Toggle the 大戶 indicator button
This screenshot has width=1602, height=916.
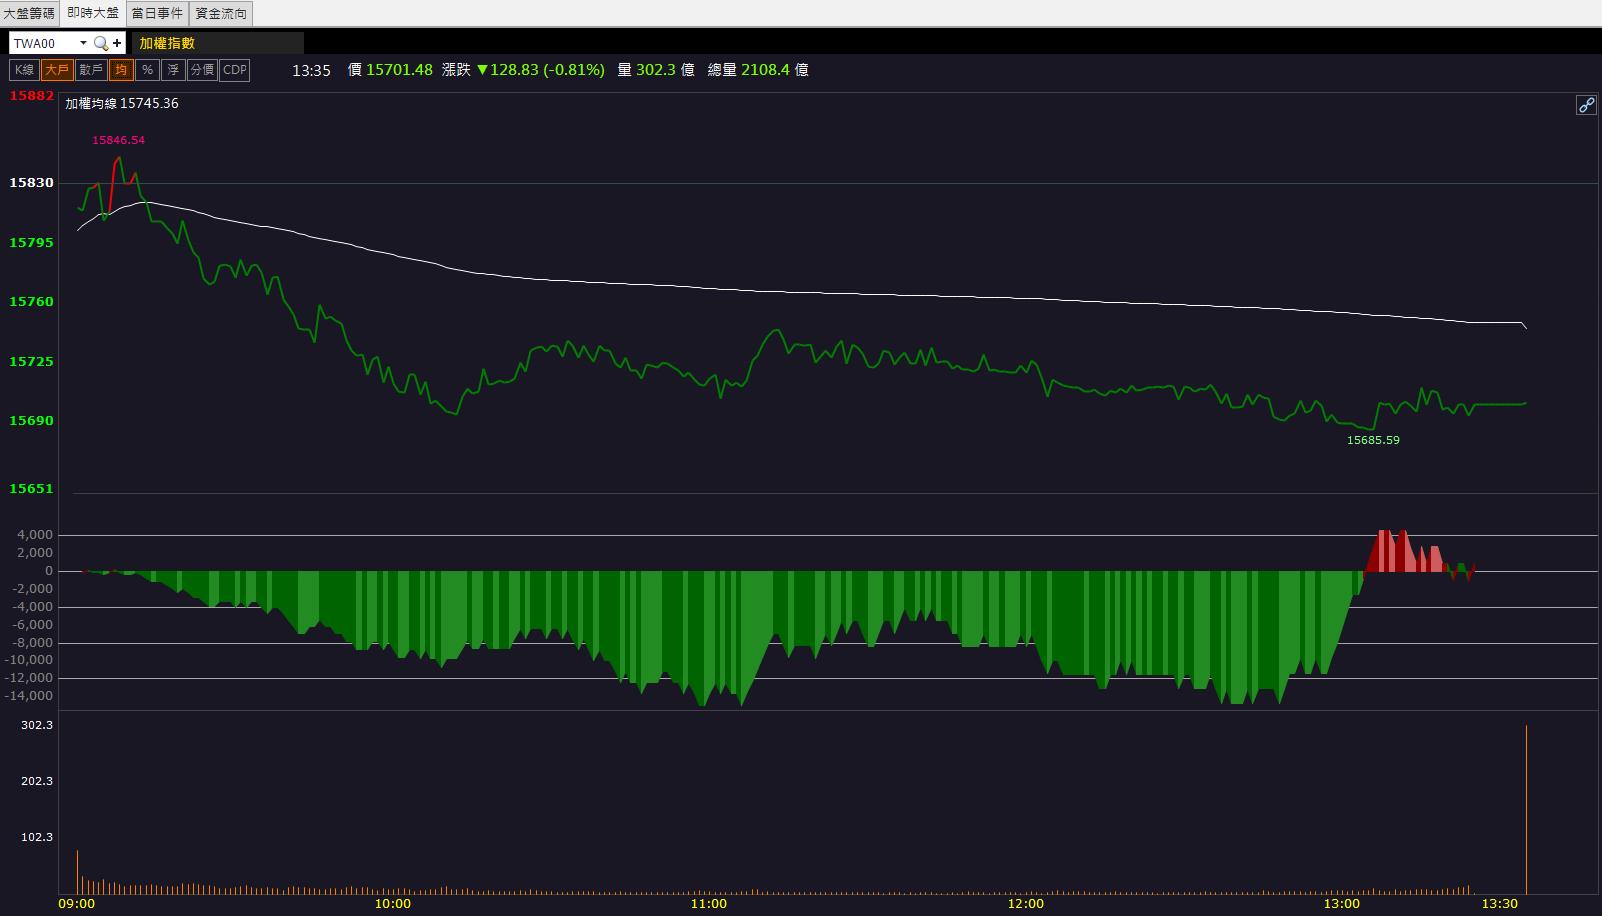(57, 70)
